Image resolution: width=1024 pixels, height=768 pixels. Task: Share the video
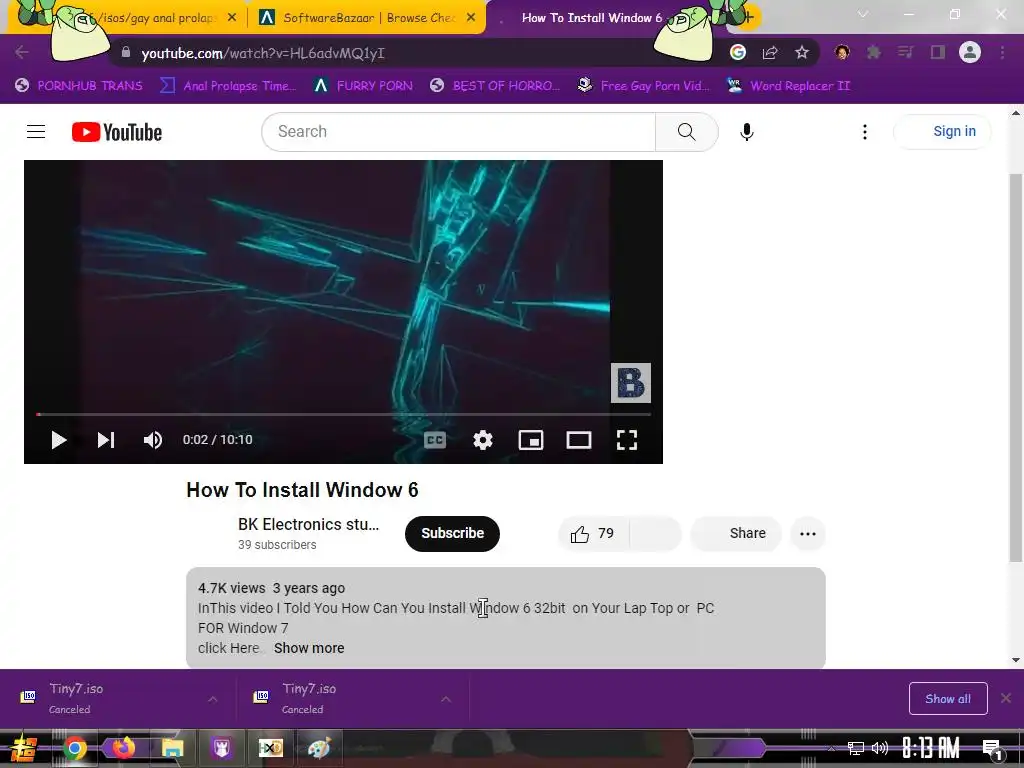tap(736, 534)
